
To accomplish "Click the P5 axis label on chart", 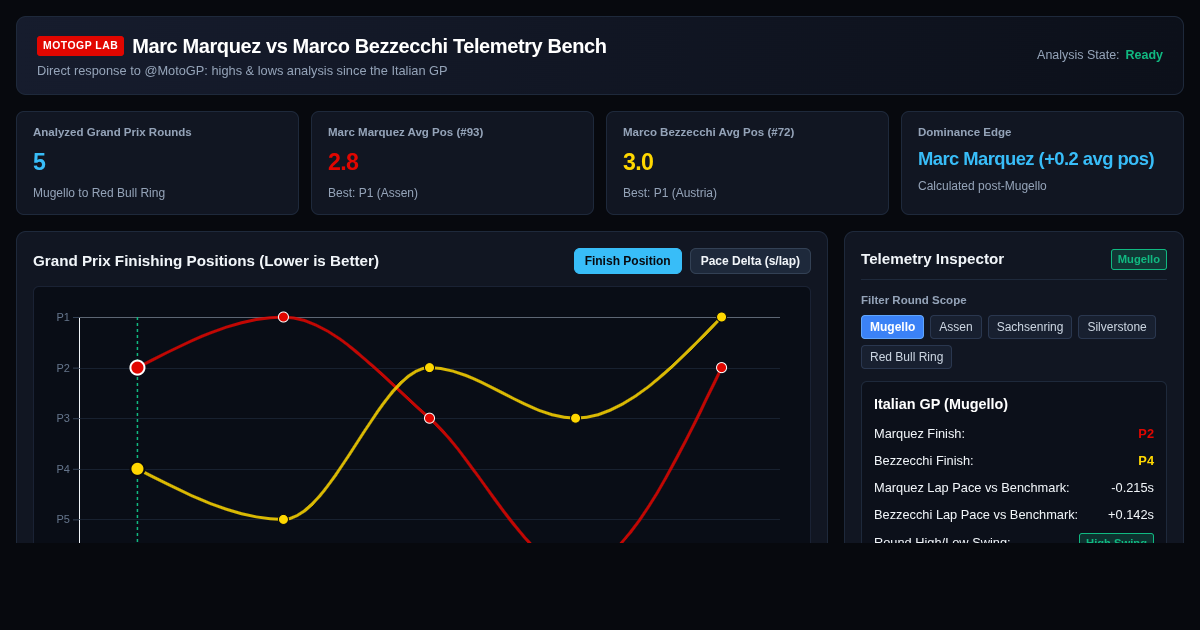I will [63, 519].
